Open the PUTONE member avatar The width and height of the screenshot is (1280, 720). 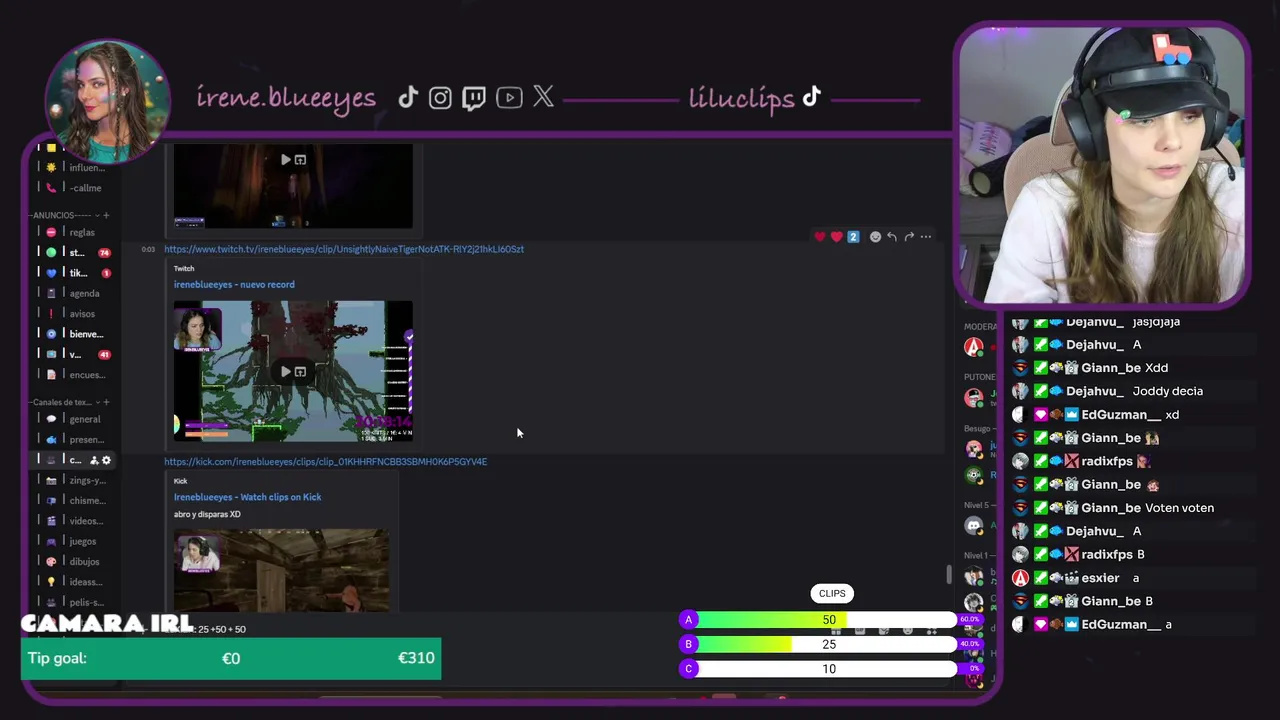coord(973,397)
